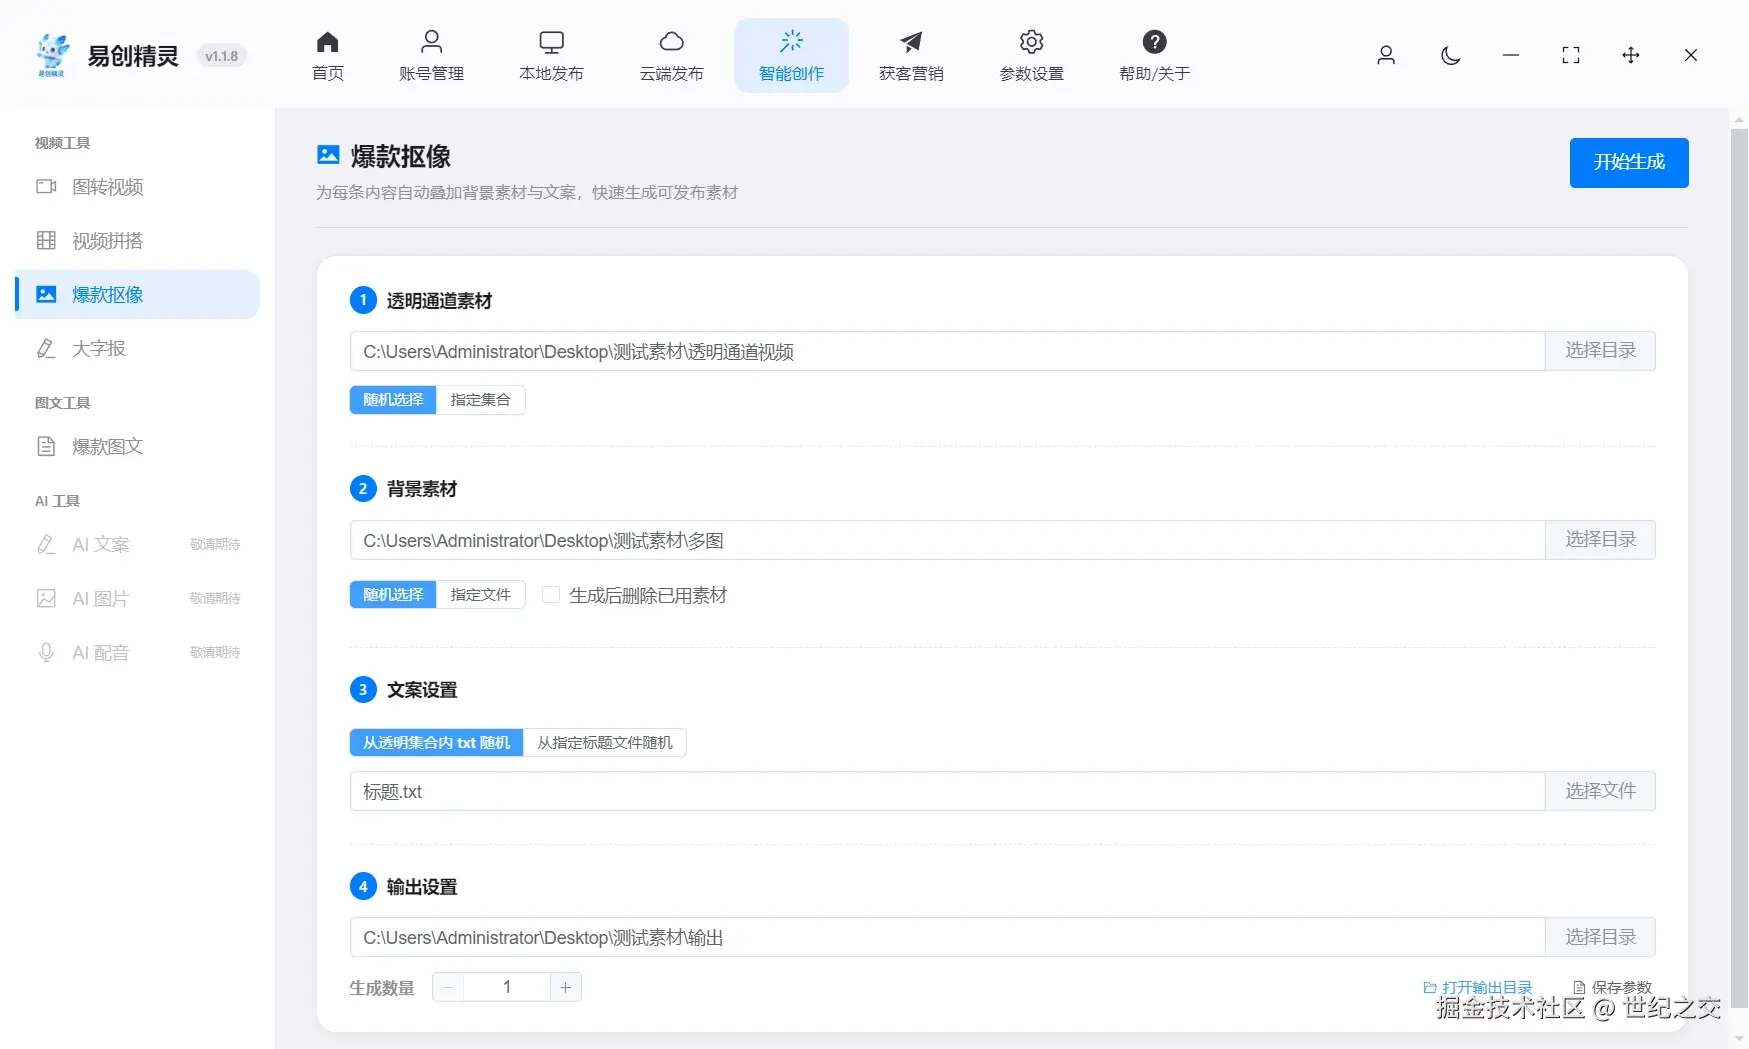
Task: Click the 标题.txt file input field
Action: coord(900,791)
